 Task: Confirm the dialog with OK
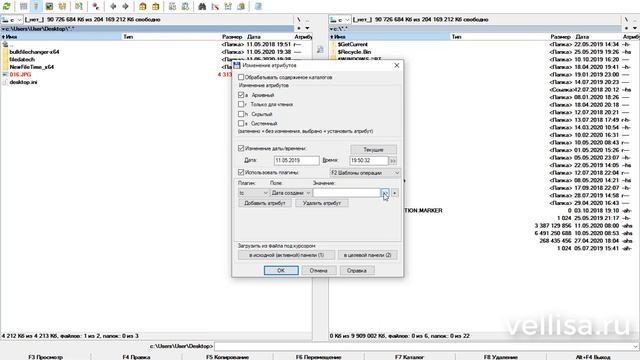pos(281,270)
